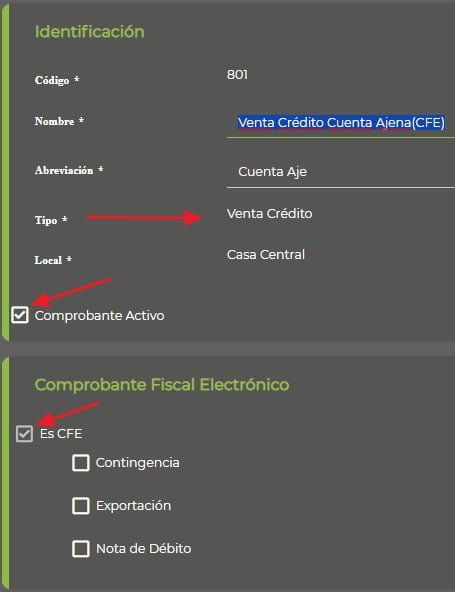Check the Exportación checkbox
The image size is (455, 592).
80,506
